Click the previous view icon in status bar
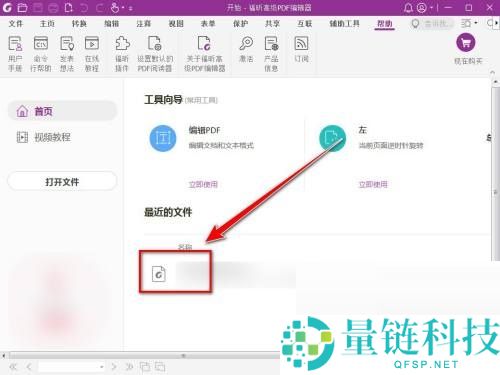 [145, 367]
